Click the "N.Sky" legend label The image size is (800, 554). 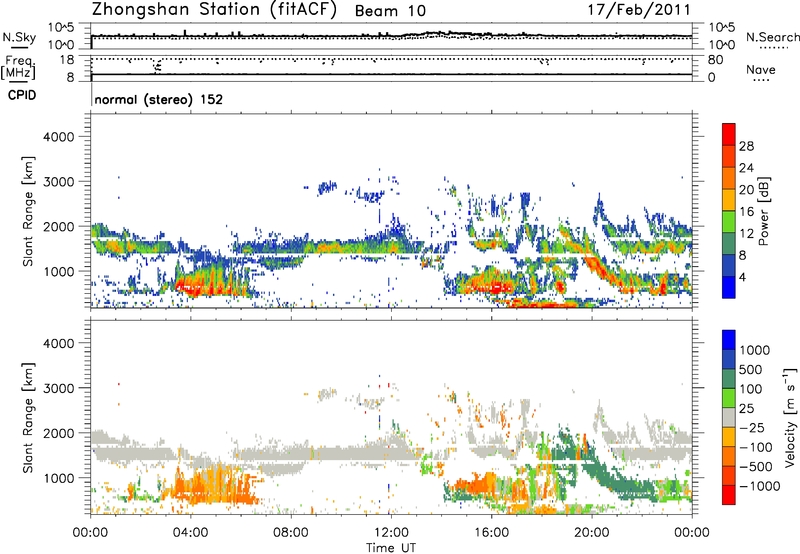(19, 37)
